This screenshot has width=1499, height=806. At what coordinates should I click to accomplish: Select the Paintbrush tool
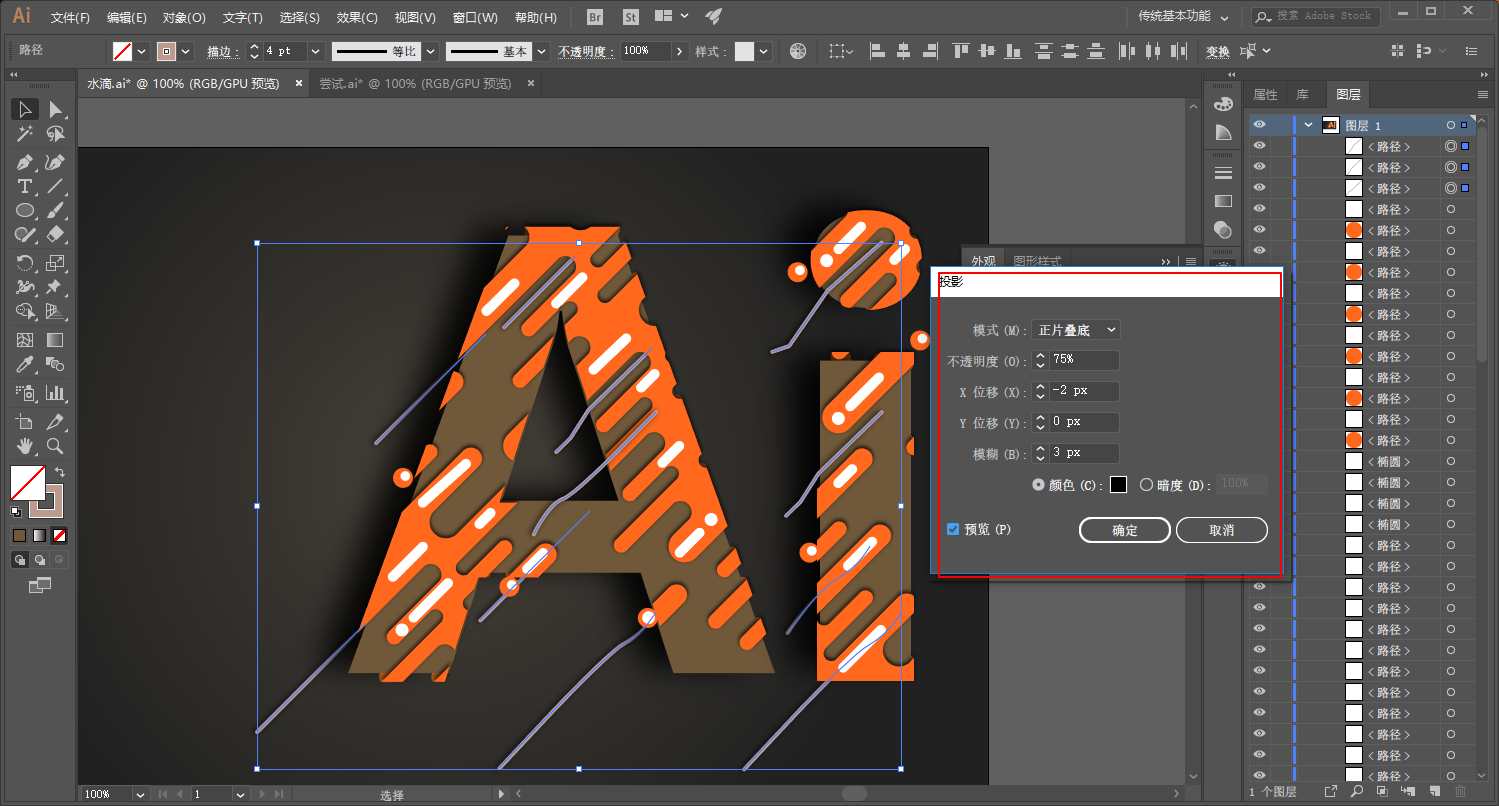tap(56, 211)
